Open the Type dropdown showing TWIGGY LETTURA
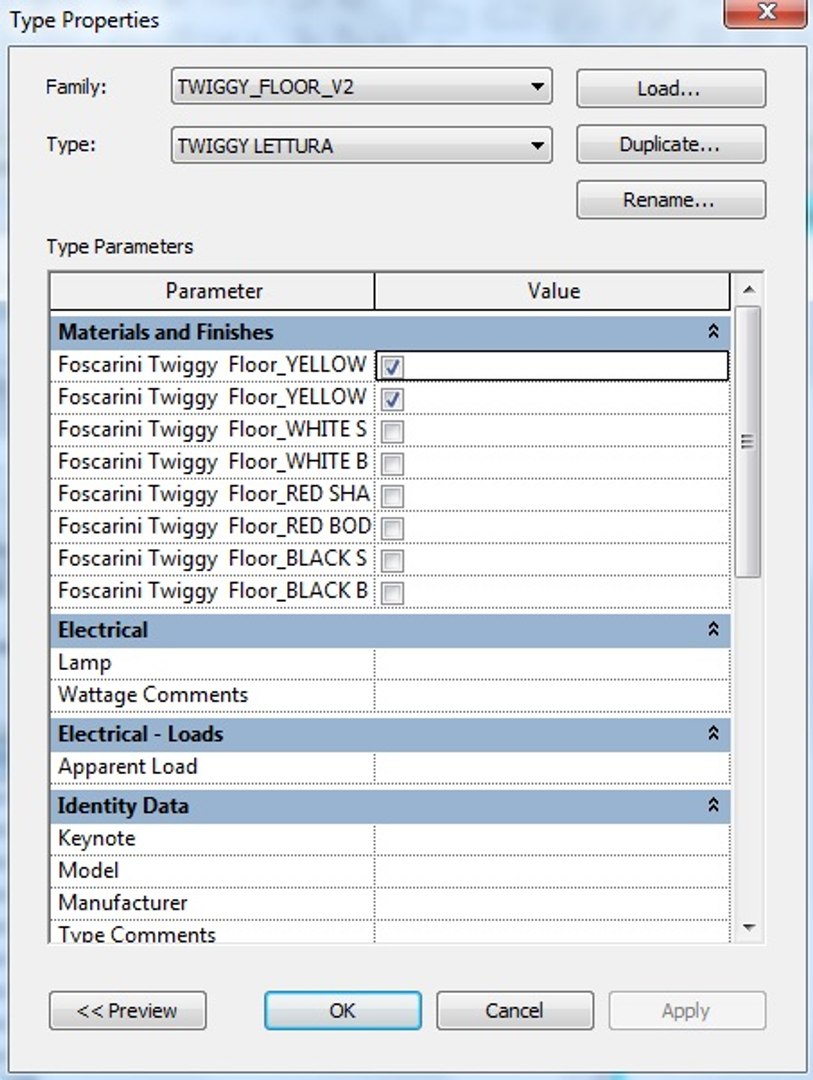 pos(361,145)
